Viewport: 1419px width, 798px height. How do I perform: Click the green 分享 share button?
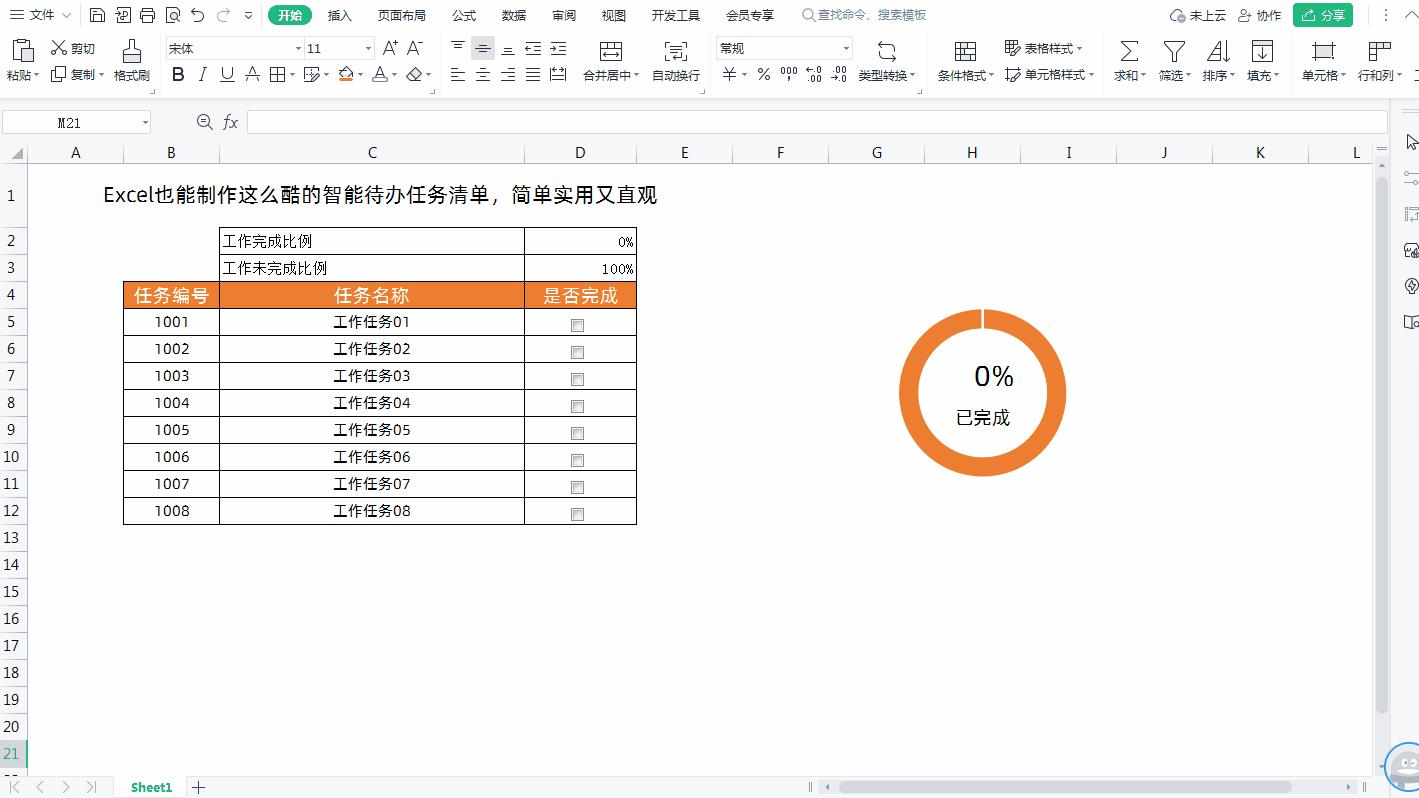(x=1322, y=15)
